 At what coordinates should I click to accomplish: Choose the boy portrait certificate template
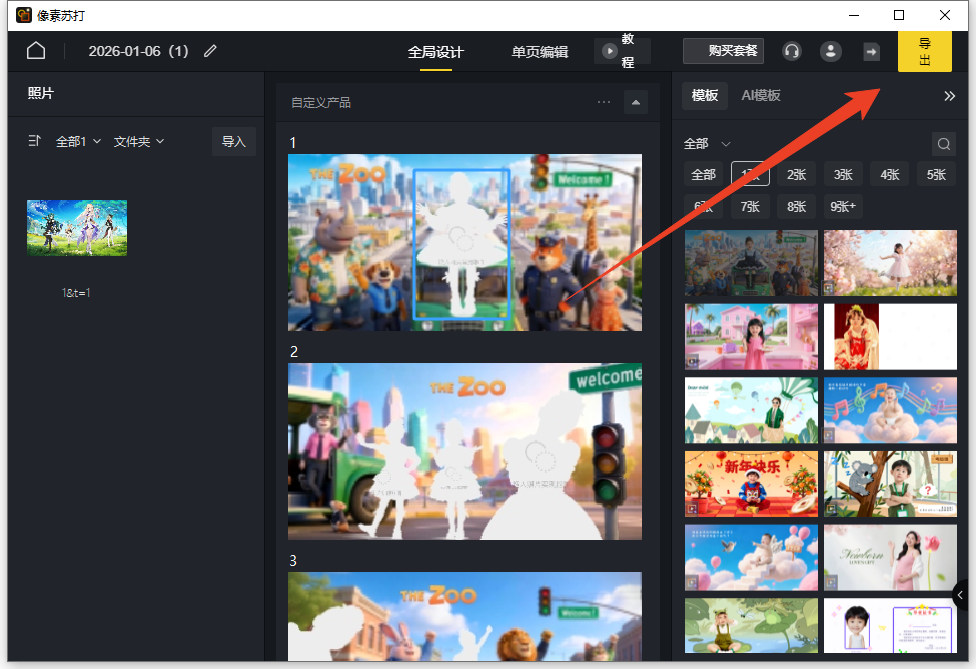point(890,625)
